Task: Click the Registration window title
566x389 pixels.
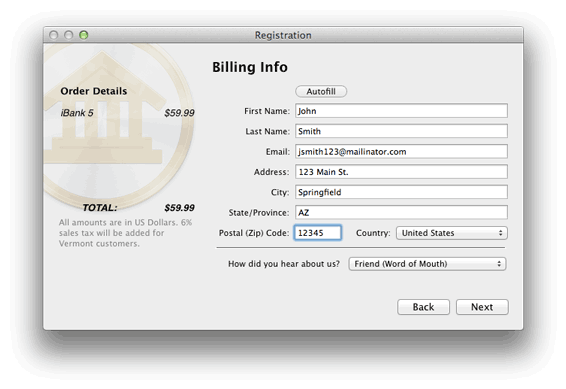Action: (283, 35)
